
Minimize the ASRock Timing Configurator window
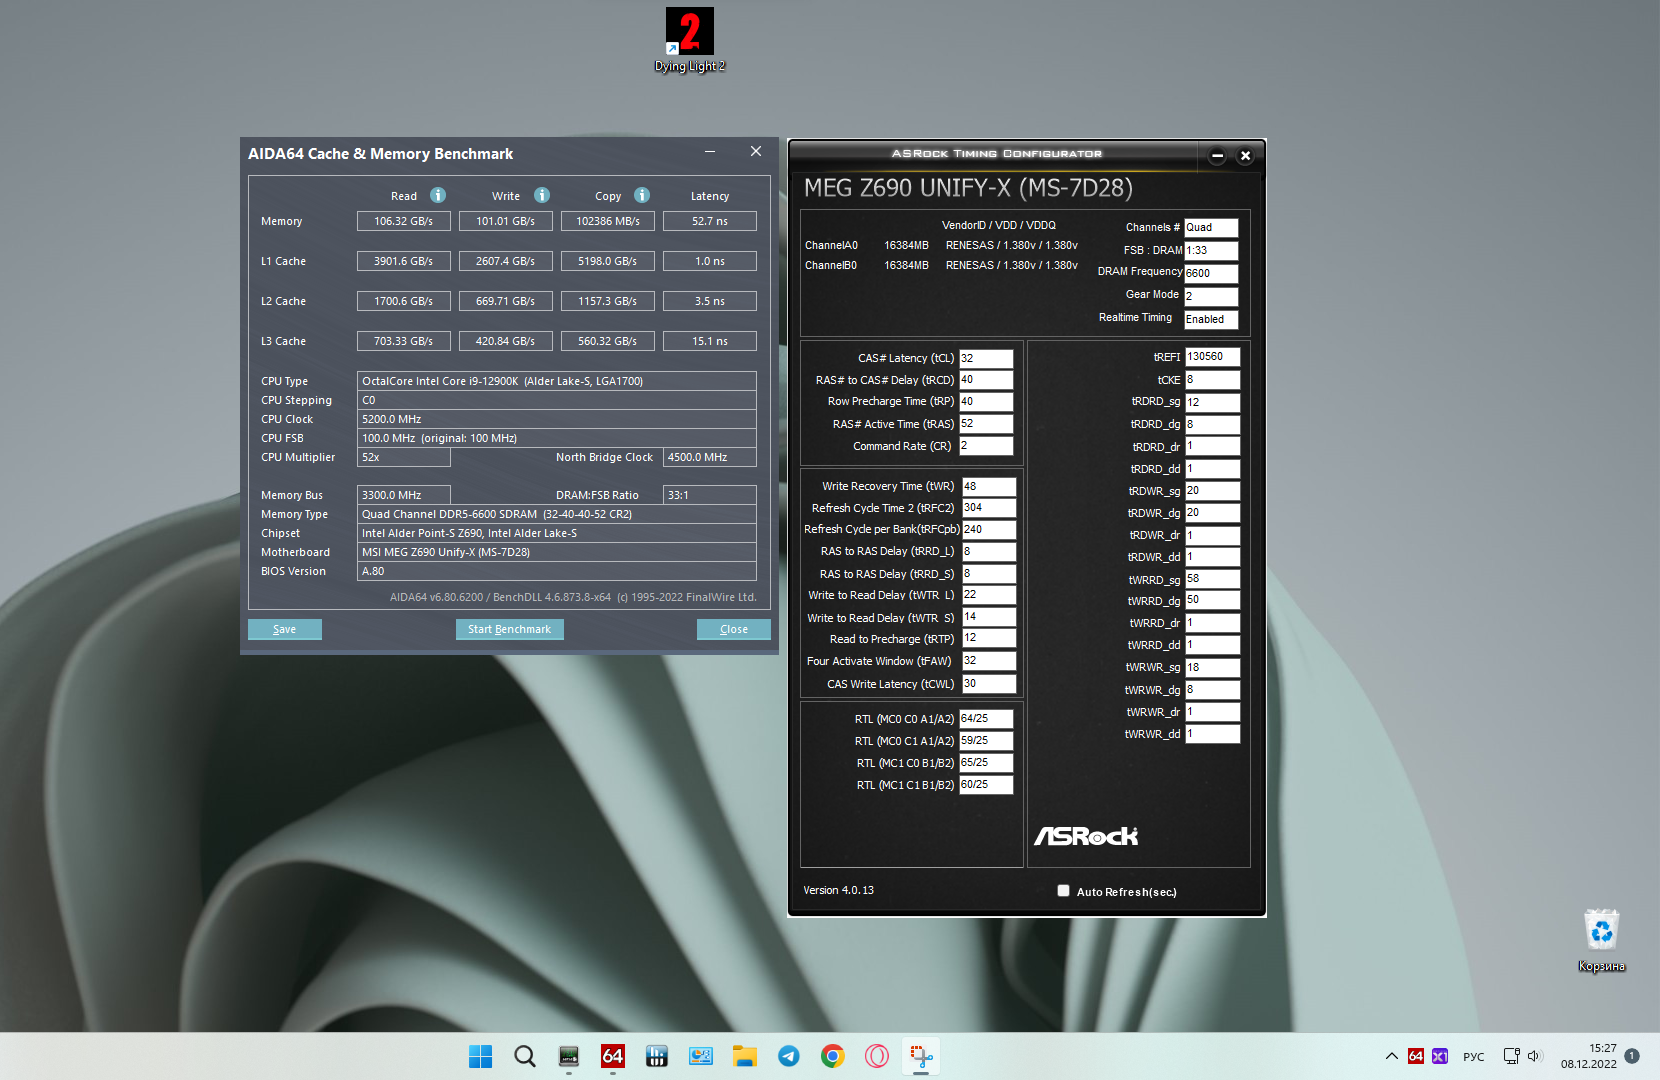click(1217, 156)
